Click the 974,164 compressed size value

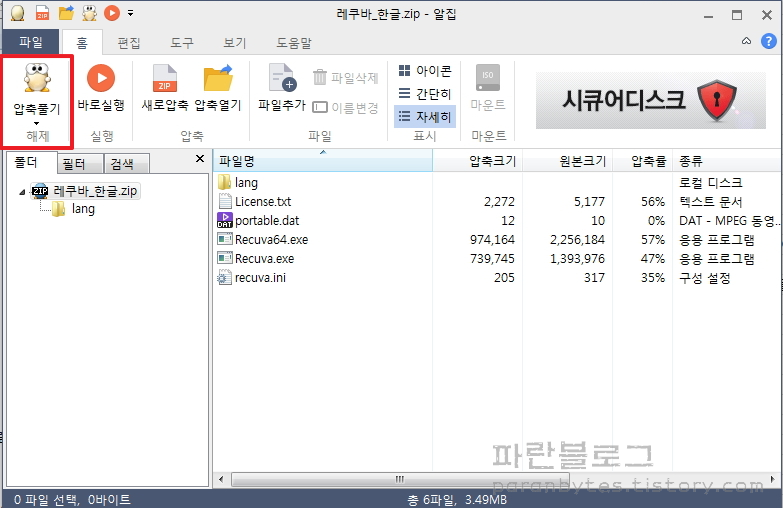point(492,240)
